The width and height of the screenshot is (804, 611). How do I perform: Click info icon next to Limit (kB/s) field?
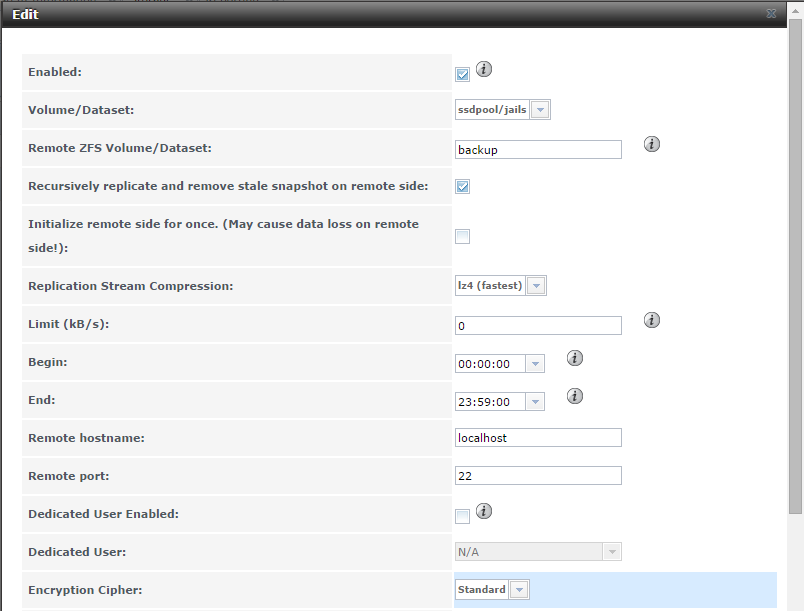tap(652, 320)
